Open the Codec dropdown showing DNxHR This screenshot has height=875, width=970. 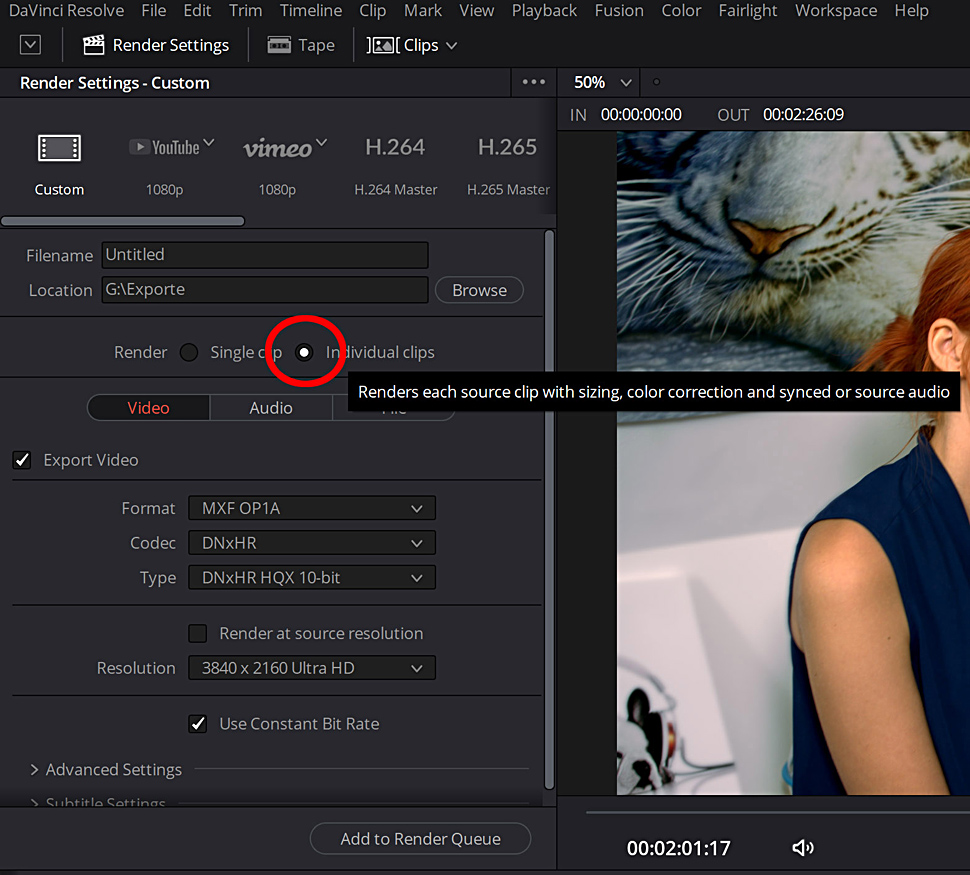312,543
